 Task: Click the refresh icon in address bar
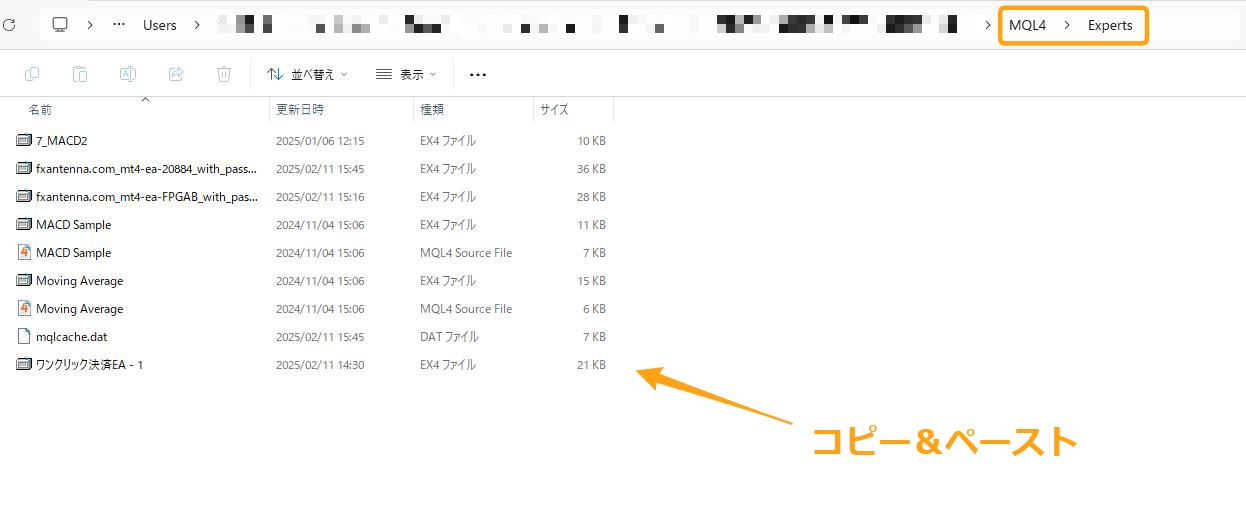click(x=9, y=25)
